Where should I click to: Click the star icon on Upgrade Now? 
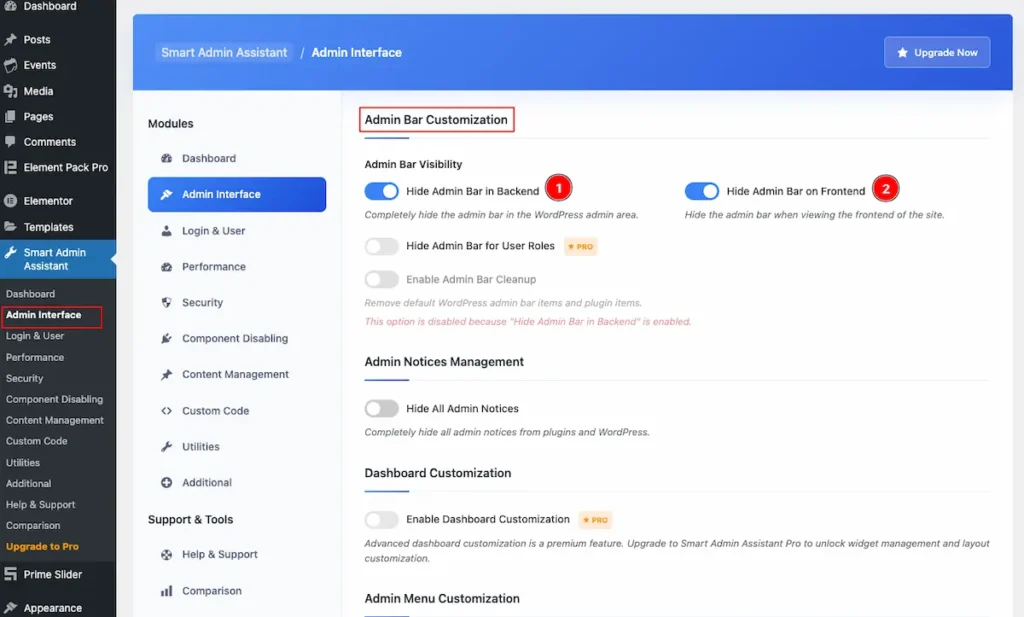[903, 52]
